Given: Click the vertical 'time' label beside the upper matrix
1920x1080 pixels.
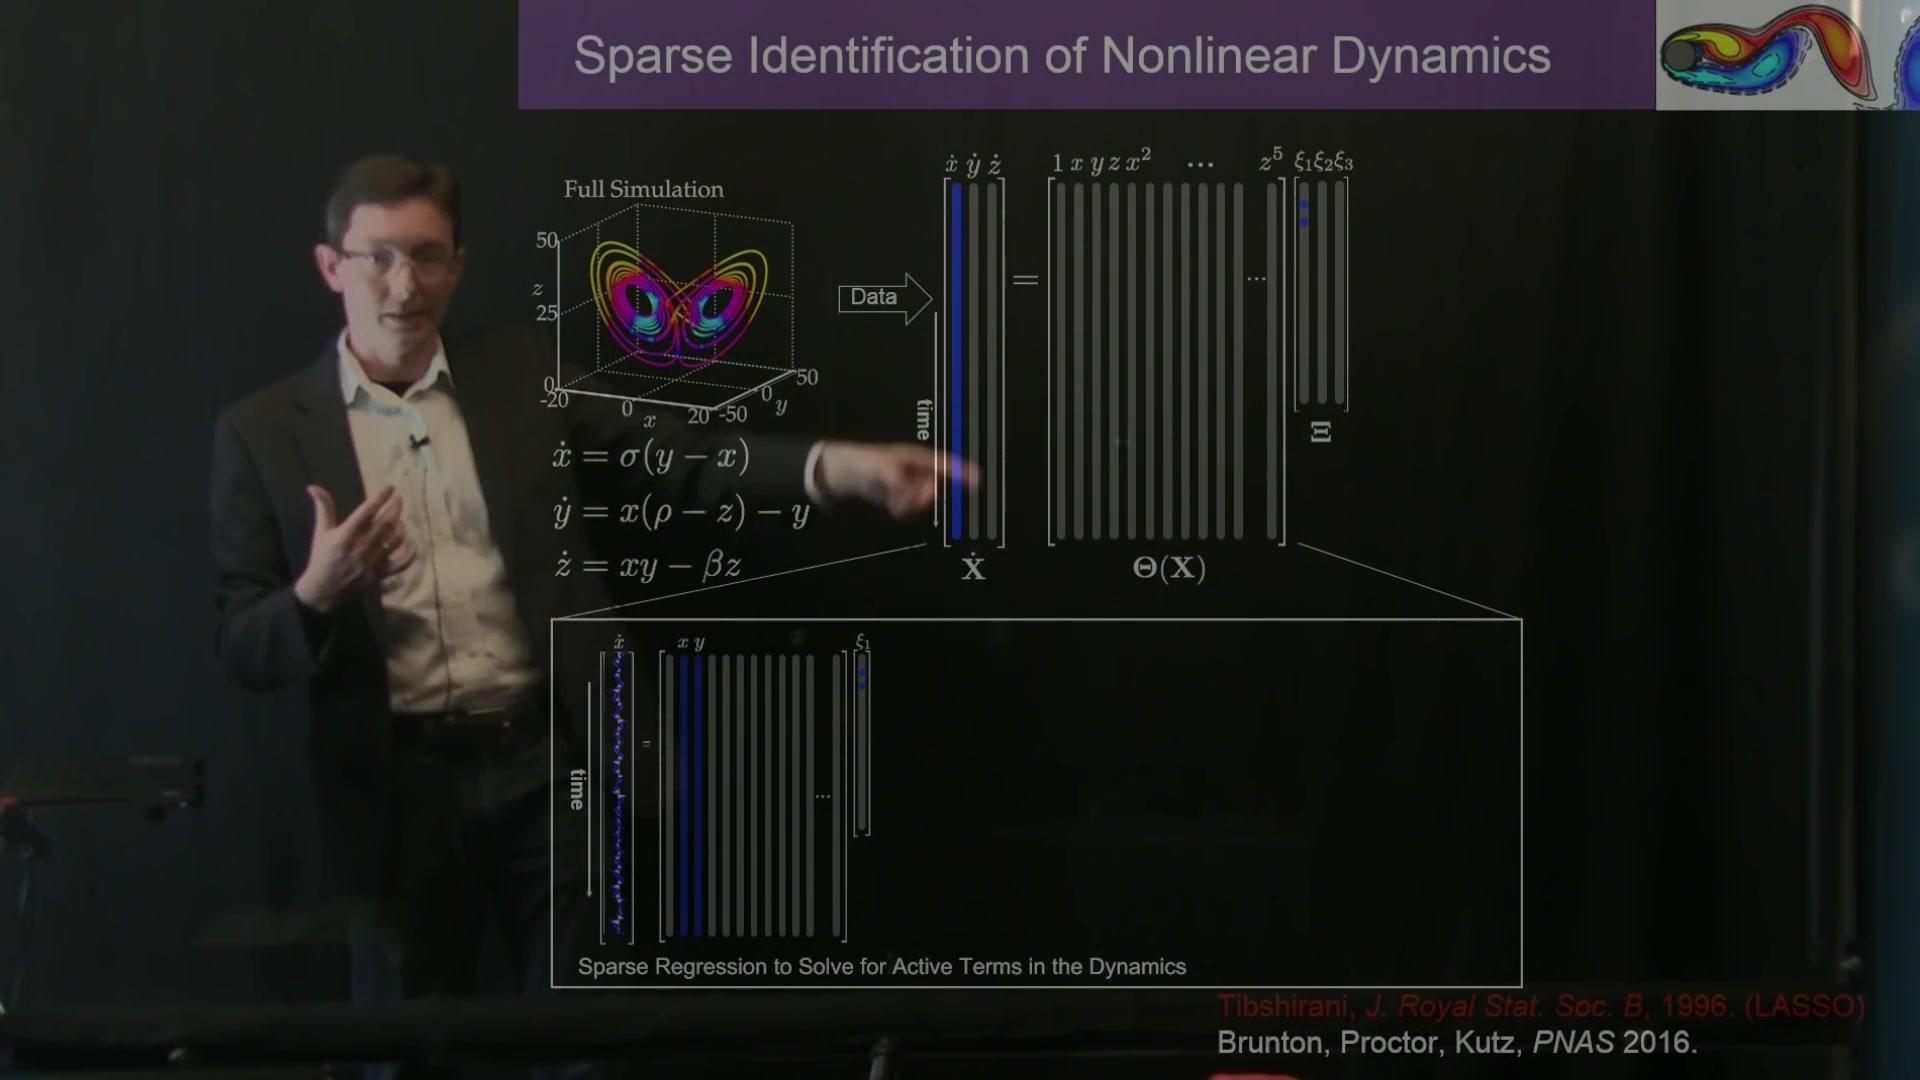Looking at the screenshot, I should pos(924,419).
